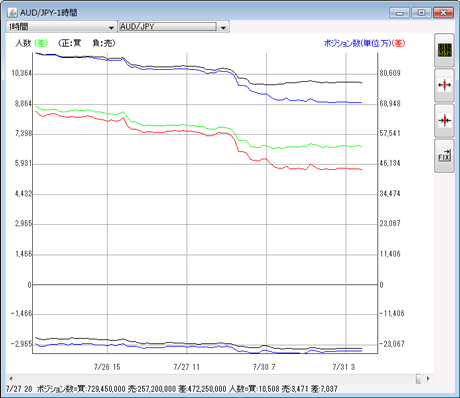This screenshot has height=398, width=460.
Task: Click the horizontal scrollbar right arrow
Action: point(428,379)
